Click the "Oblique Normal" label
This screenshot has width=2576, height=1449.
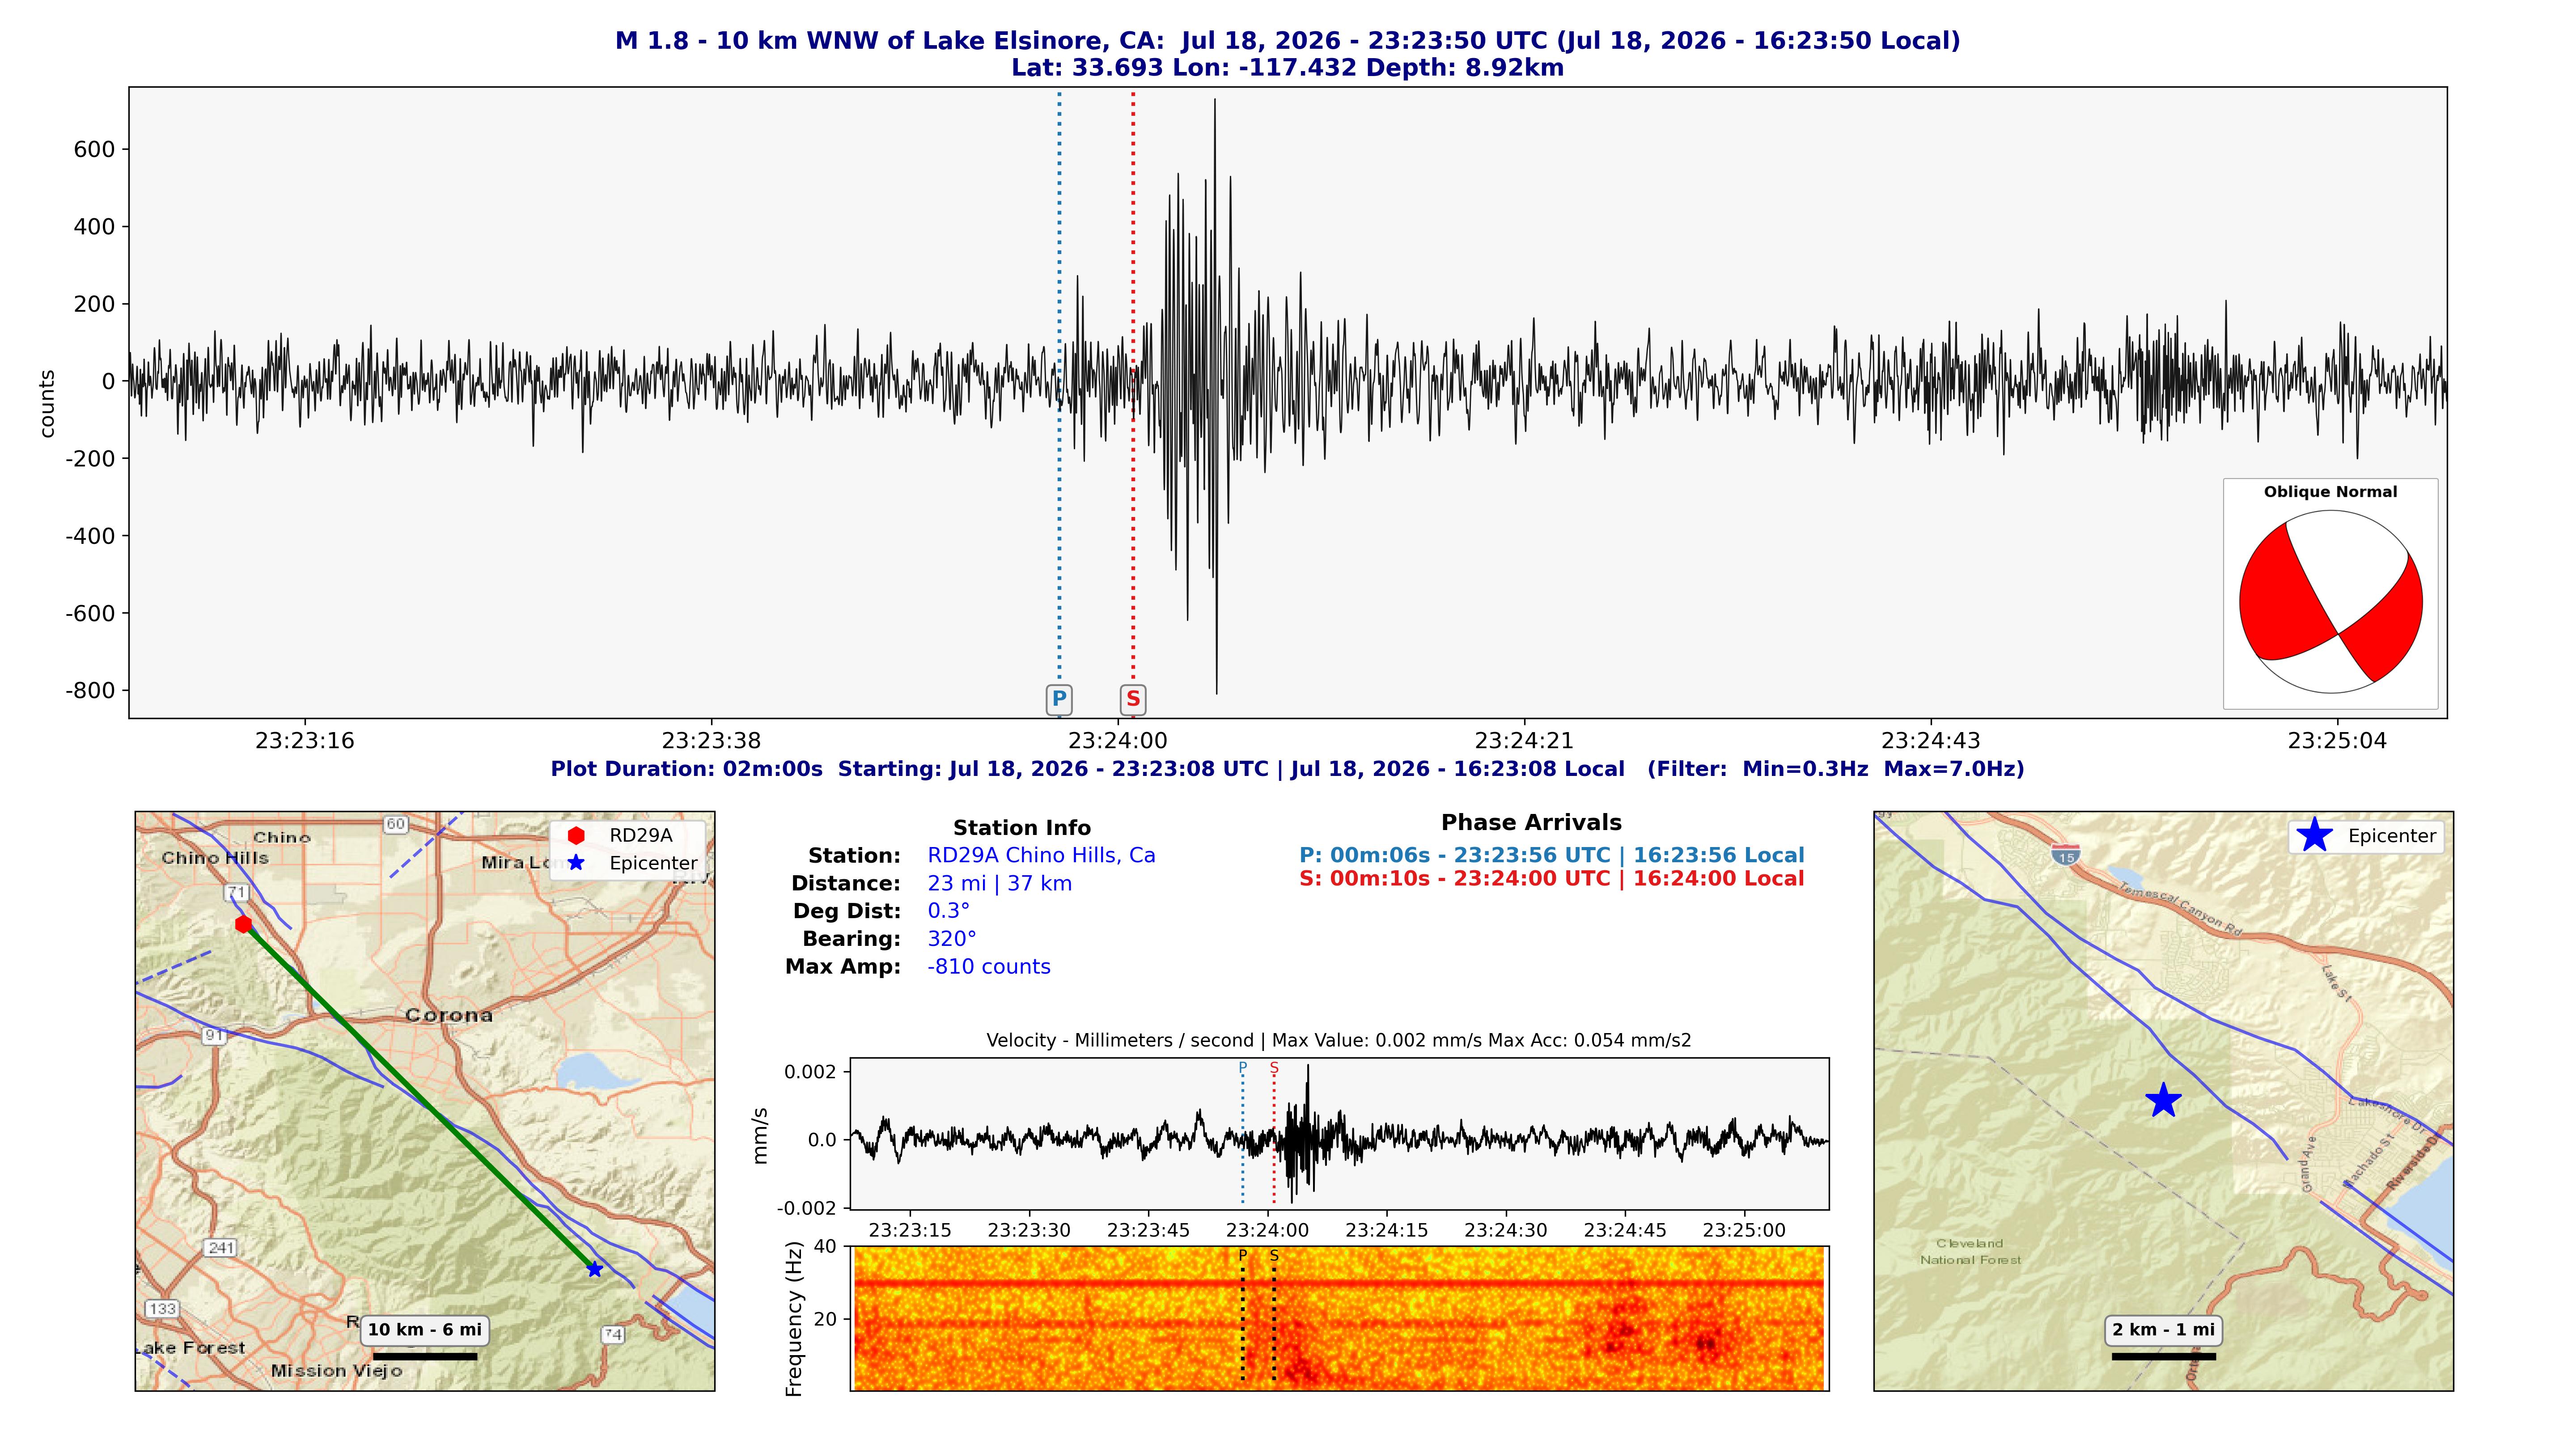point(2330,492)
